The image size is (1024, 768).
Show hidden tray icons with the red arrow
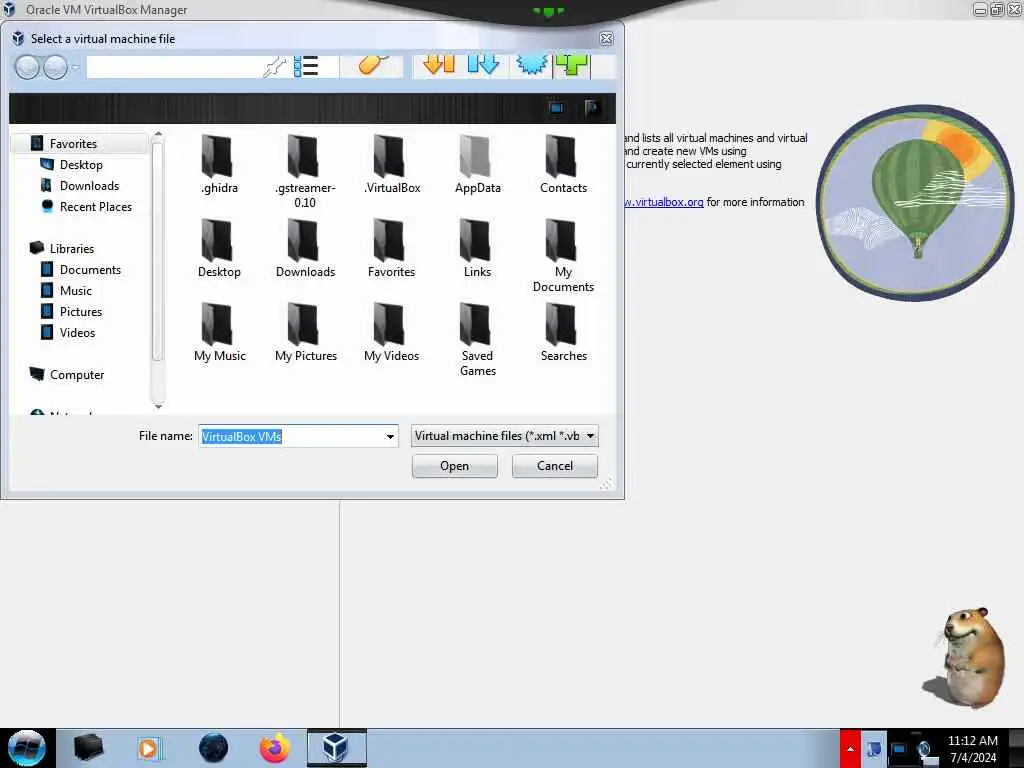[x=850, y=748]
